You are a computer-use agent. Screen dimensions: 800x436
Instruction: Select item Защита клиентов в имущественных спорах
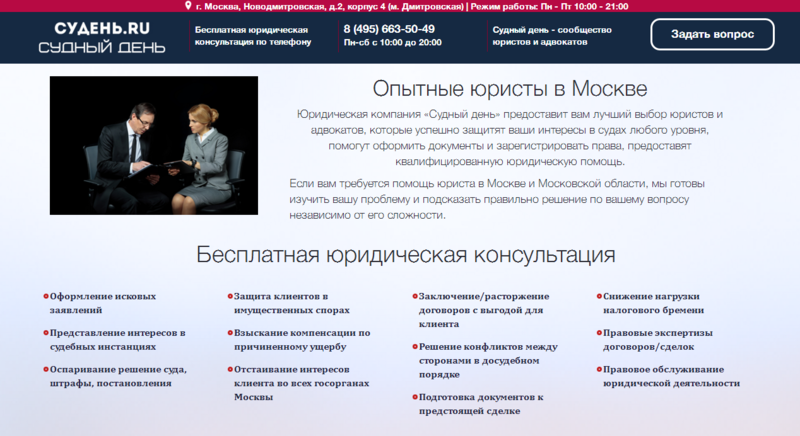292,303
